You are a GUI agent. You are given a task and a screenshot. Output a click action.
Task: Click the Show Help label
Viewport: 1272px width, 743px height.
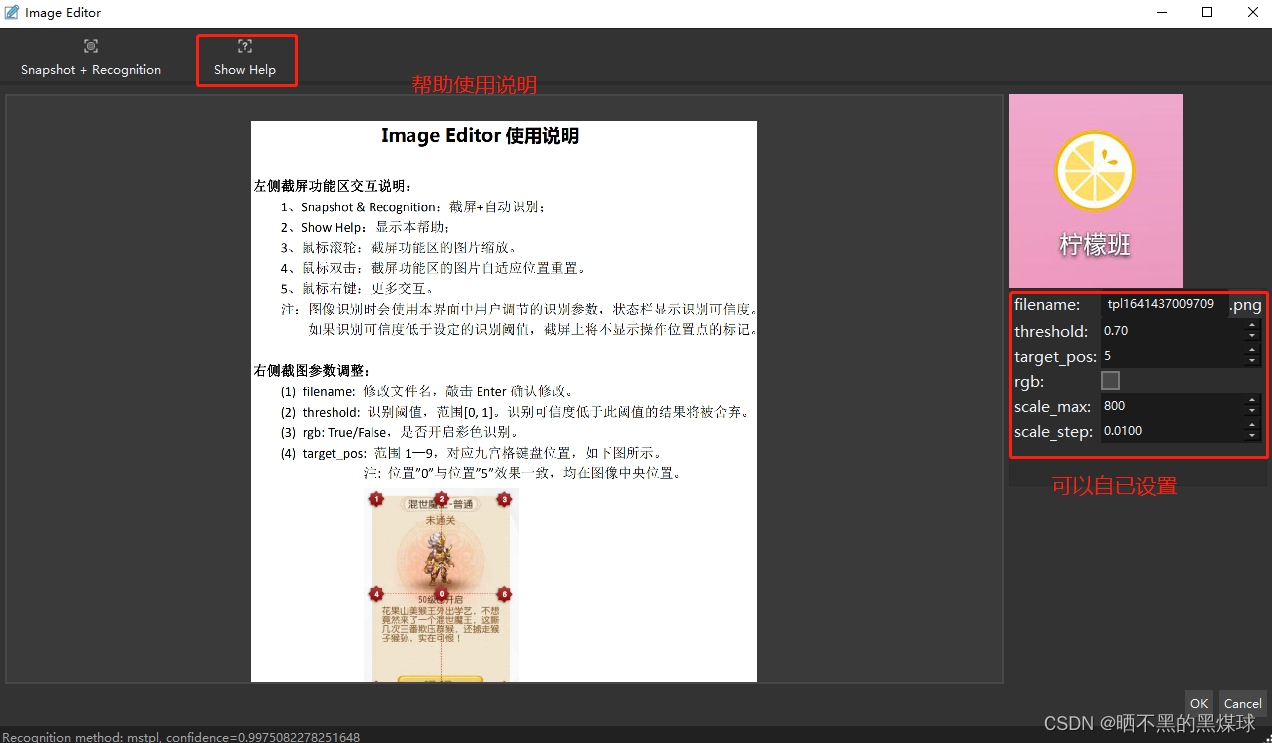(245, 70)
